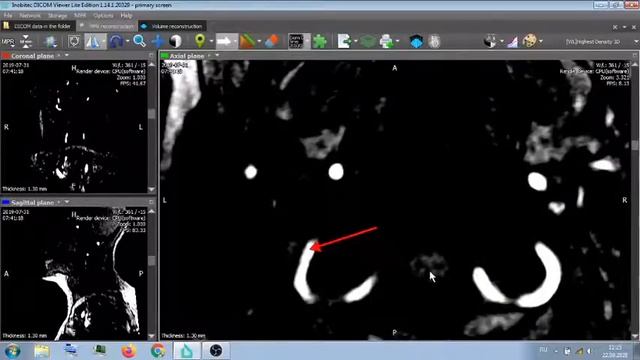Select the green marker pin tool

[x=200, y=41]
